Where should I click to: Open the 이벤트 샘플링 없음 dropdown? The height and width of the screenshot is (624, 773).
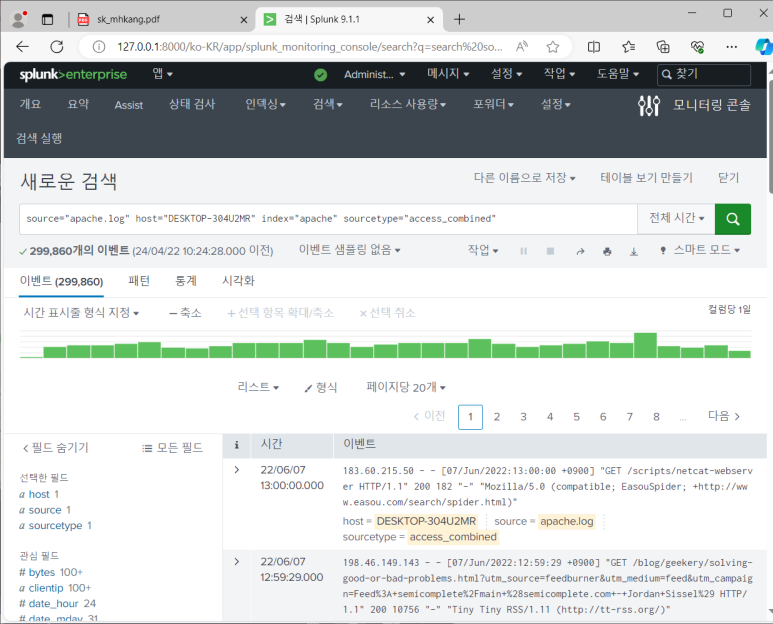[x=350, y=250]
